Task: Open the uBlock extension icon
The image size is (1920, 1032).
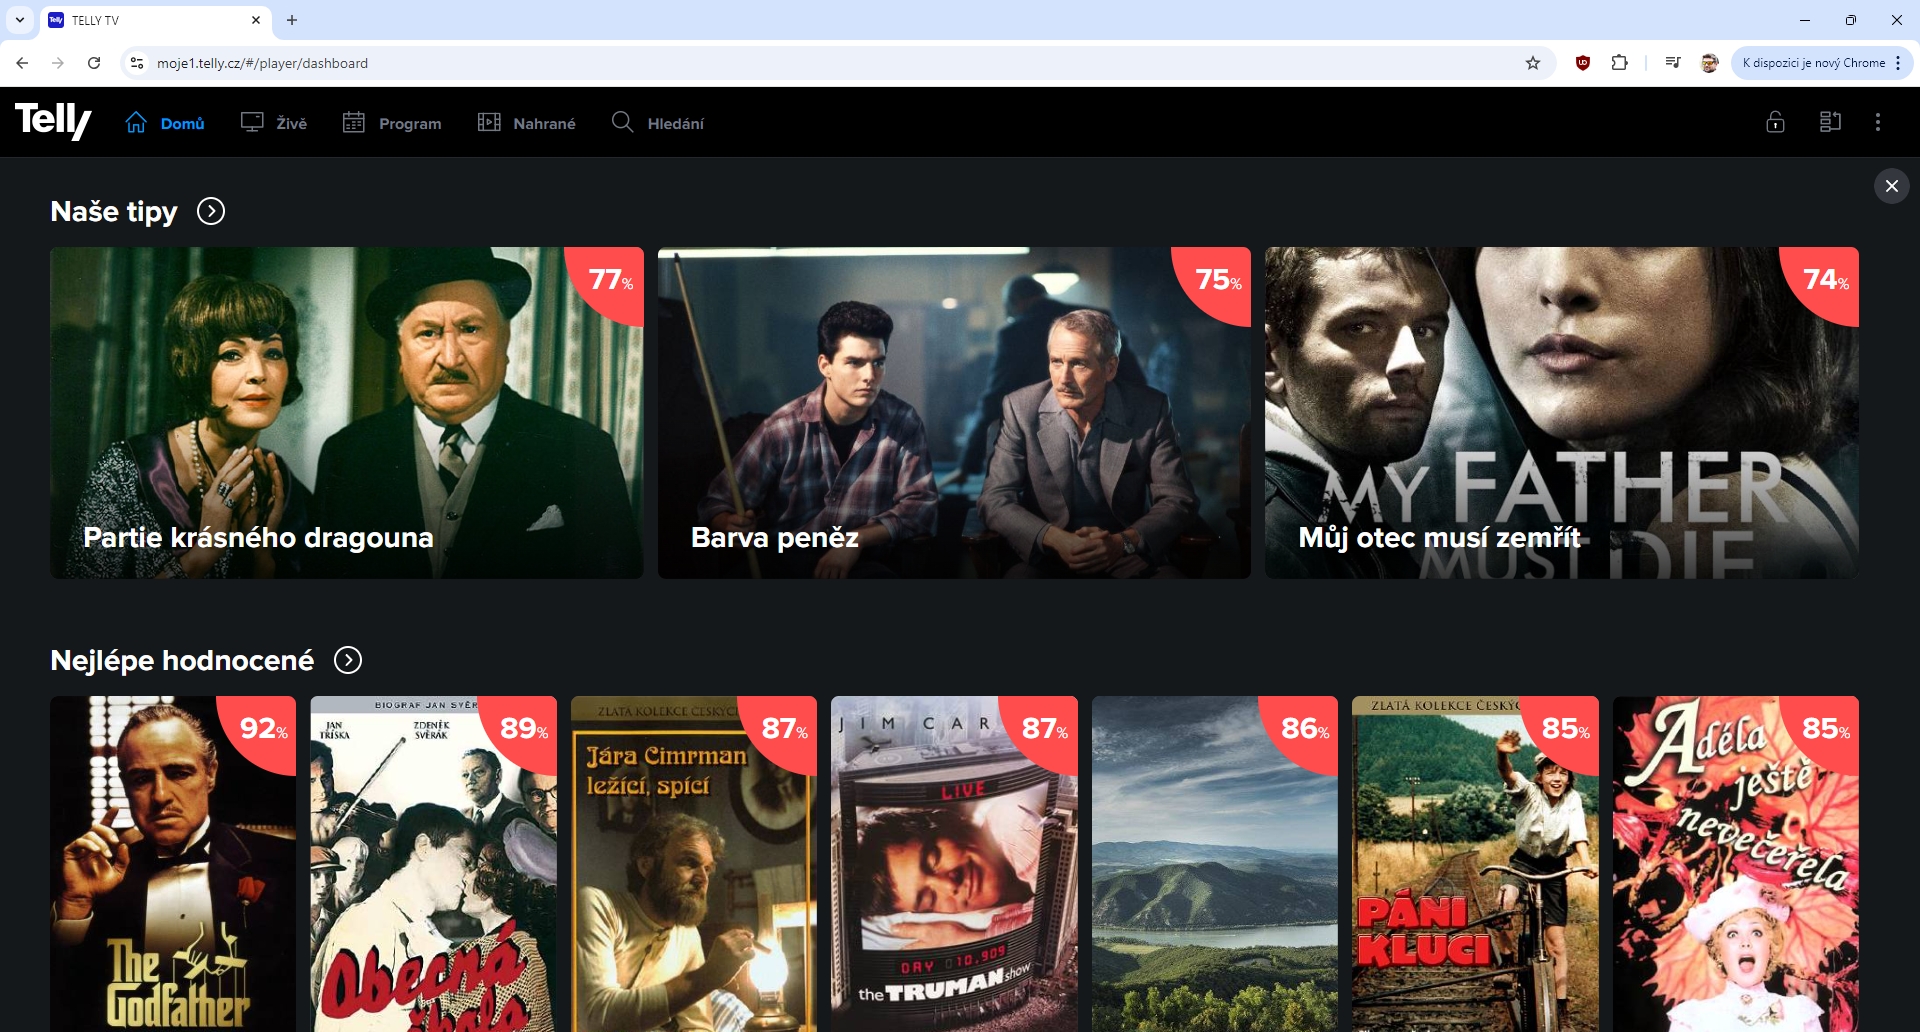Action: tap(1582, 63)
